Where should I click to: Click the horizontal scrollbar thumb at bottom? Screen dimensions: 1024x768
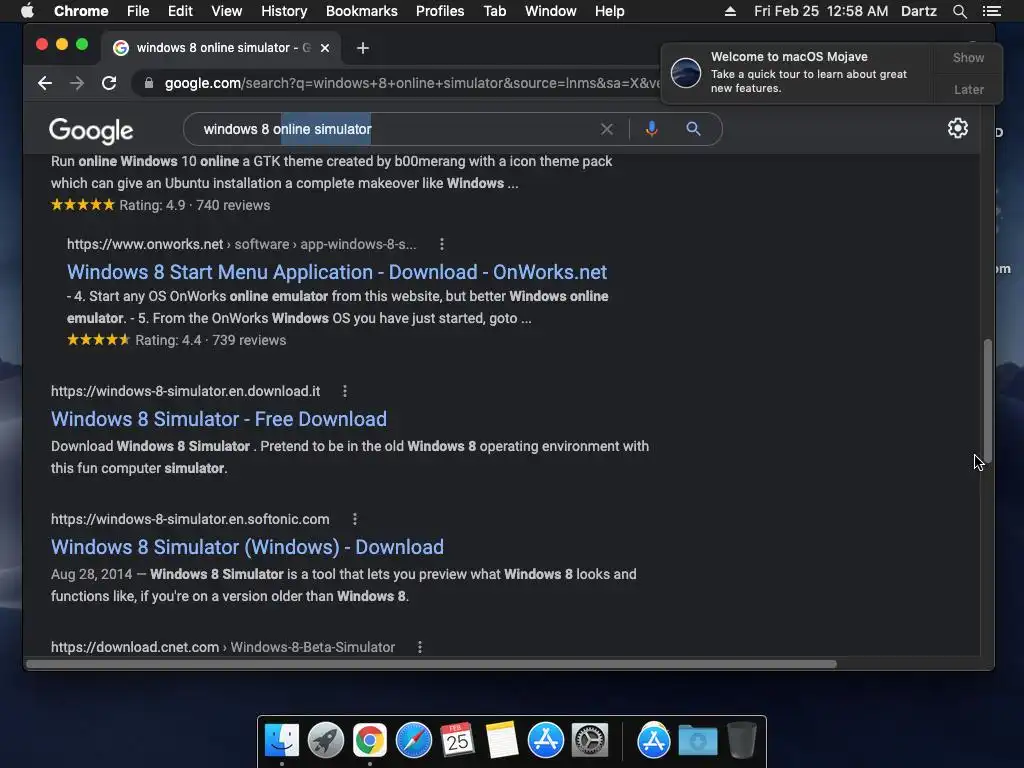[x=431, y=664]
